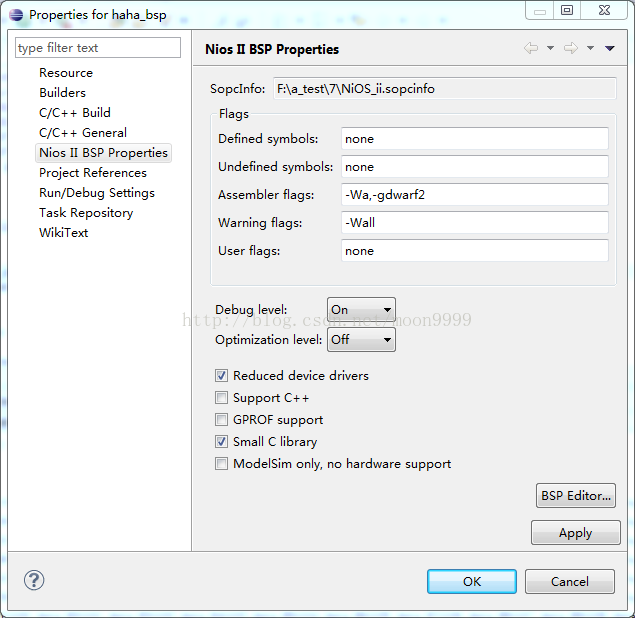Screen dimensions: 635x618
Task: Click the SopcInfo path field
Action: coord(445,89)
